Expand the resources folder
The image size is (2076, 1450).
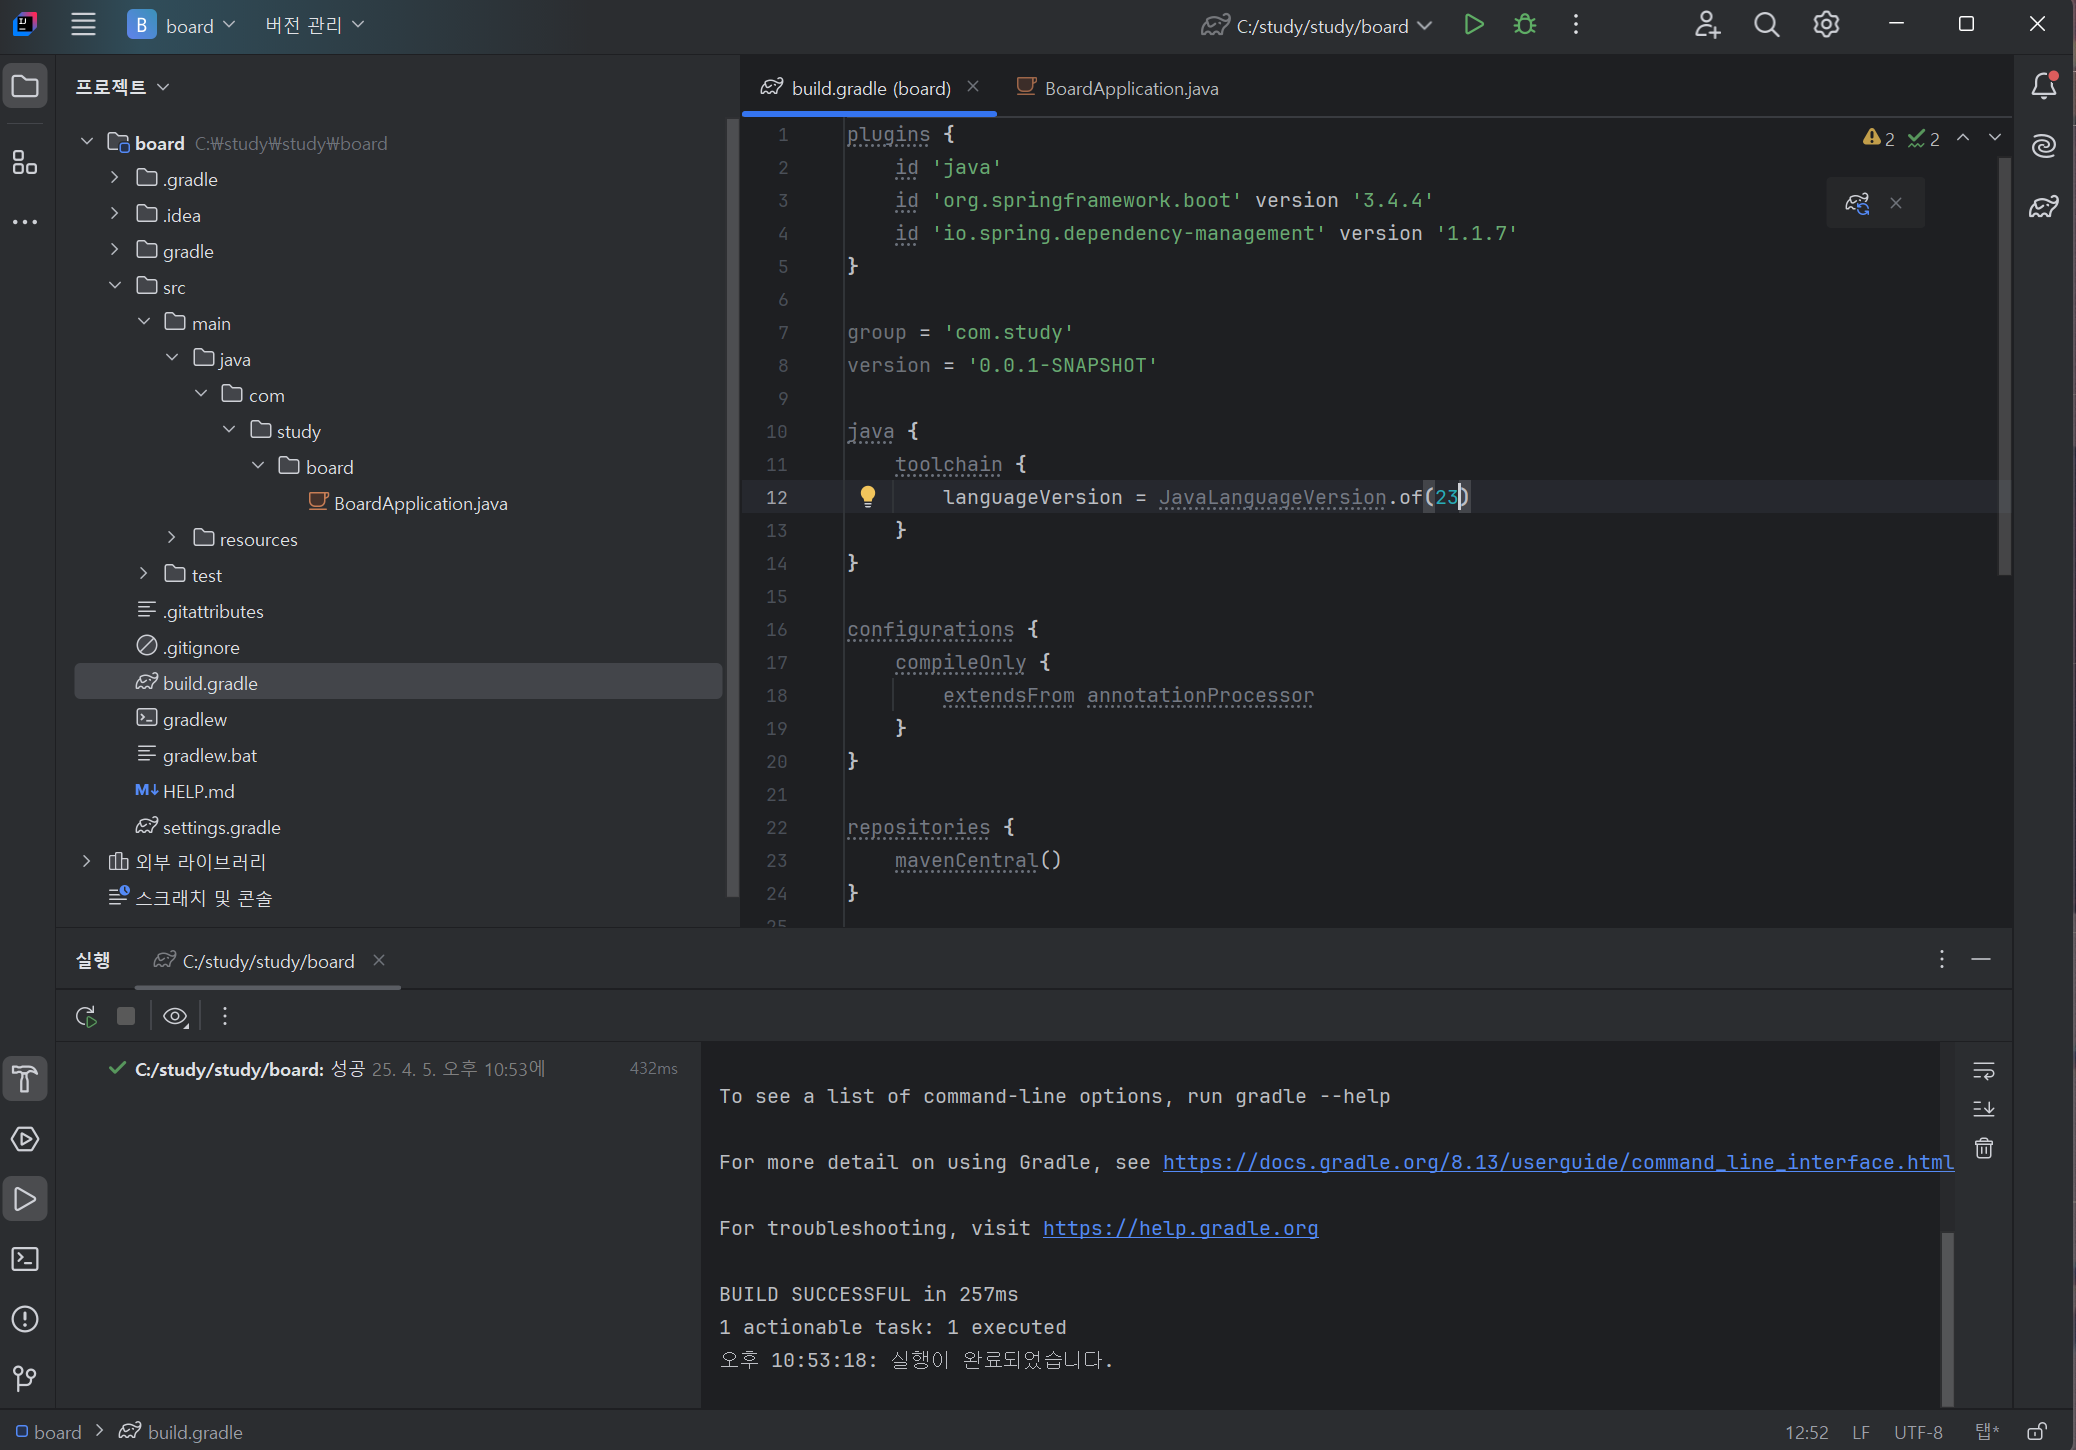[x=172, y=539]
